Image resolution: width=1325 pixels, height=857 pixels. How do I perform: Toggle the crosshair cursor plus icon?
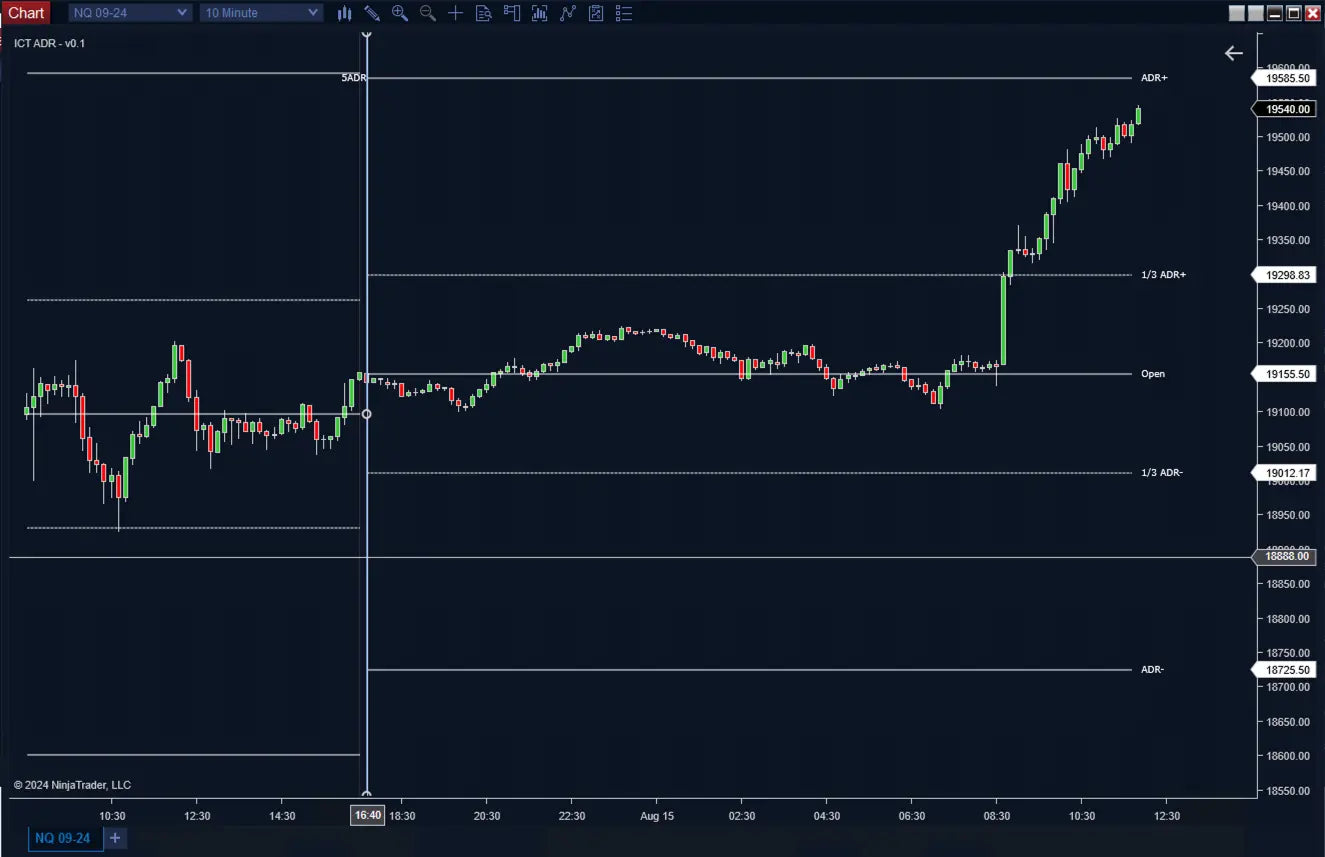(x=456, y=13)
